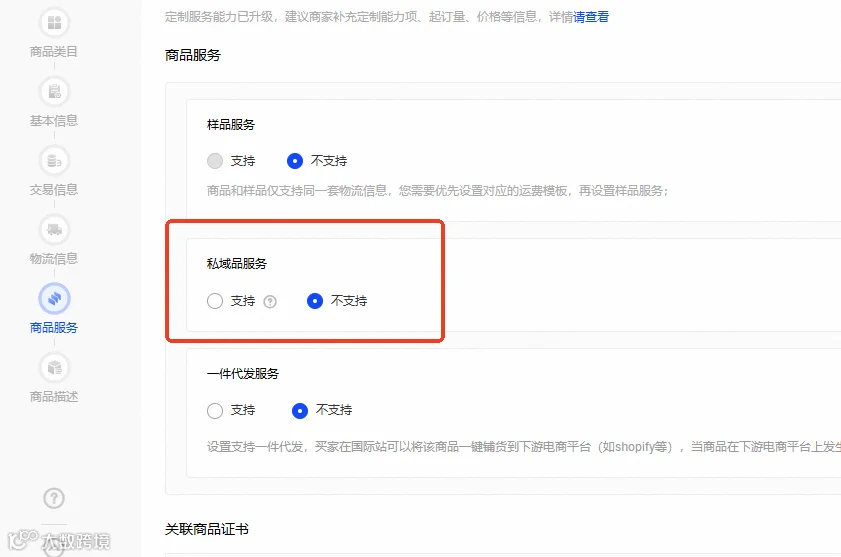Go to 基本信息 step icon
Viewport: 841px width, 557px height.
coord(54,92)
